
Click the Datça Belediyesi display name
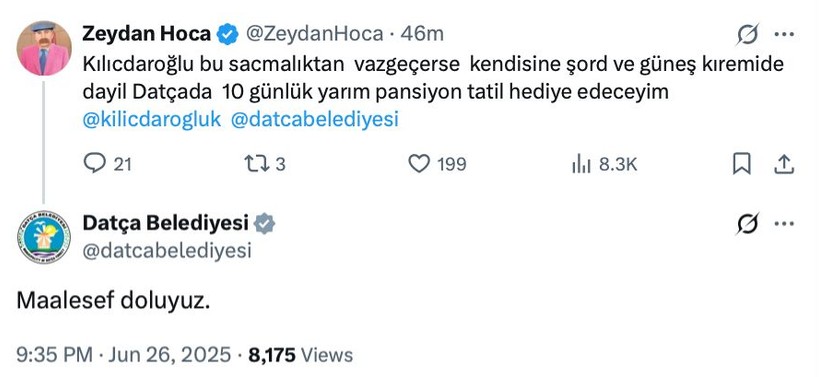coord(165,223)
